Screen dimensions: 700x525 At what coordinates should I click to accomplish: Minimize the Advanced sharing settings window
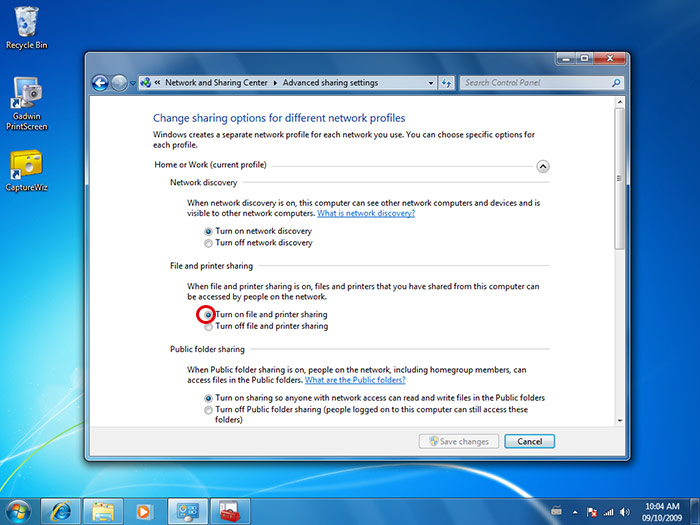pyautogui.click(x=566, y=58)
